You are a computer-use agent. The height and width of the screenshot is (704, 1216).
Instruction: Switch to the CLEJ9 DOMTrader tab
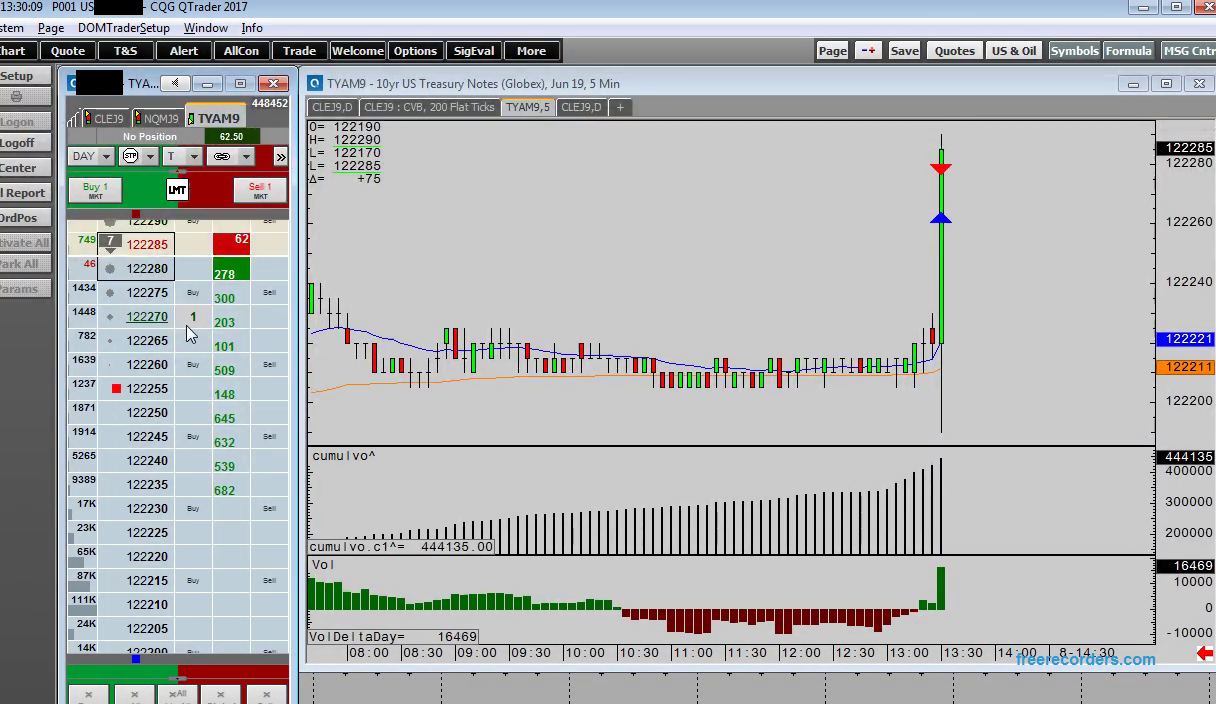(x=104, y=119)
